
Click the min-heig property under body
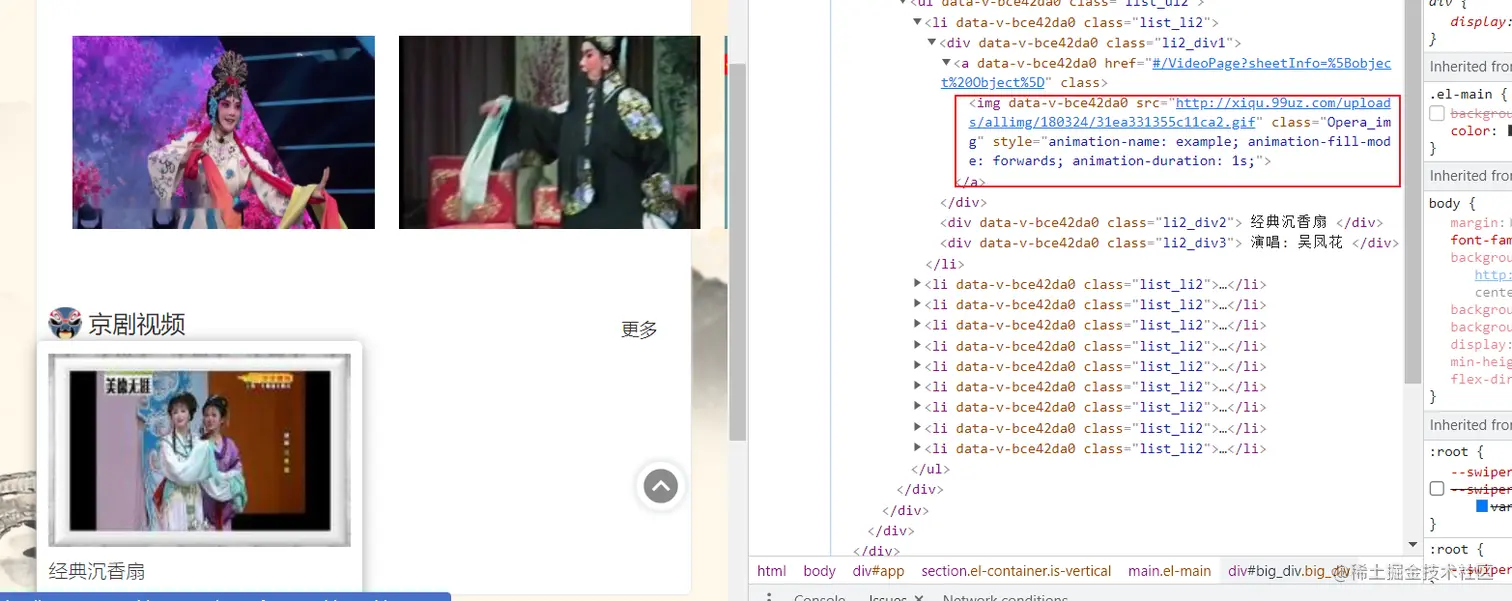(x=1481, y=362)
